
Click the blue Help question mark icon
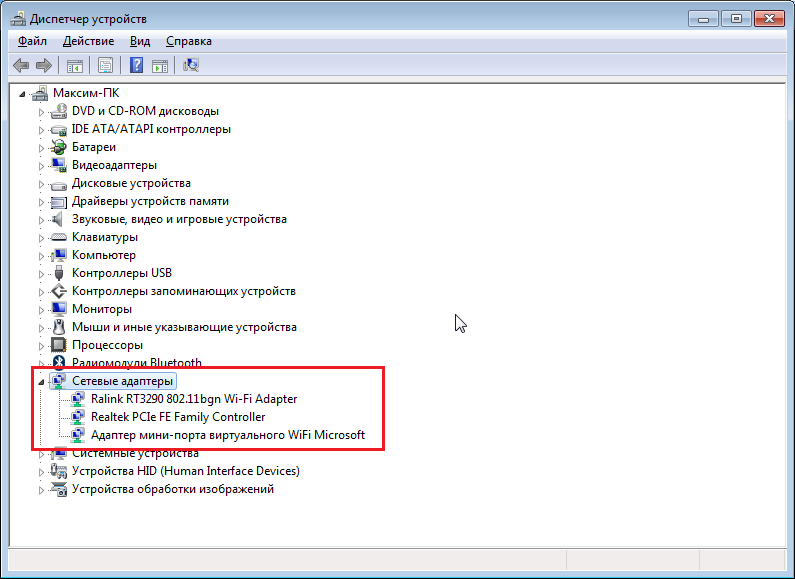pos(136,65)
